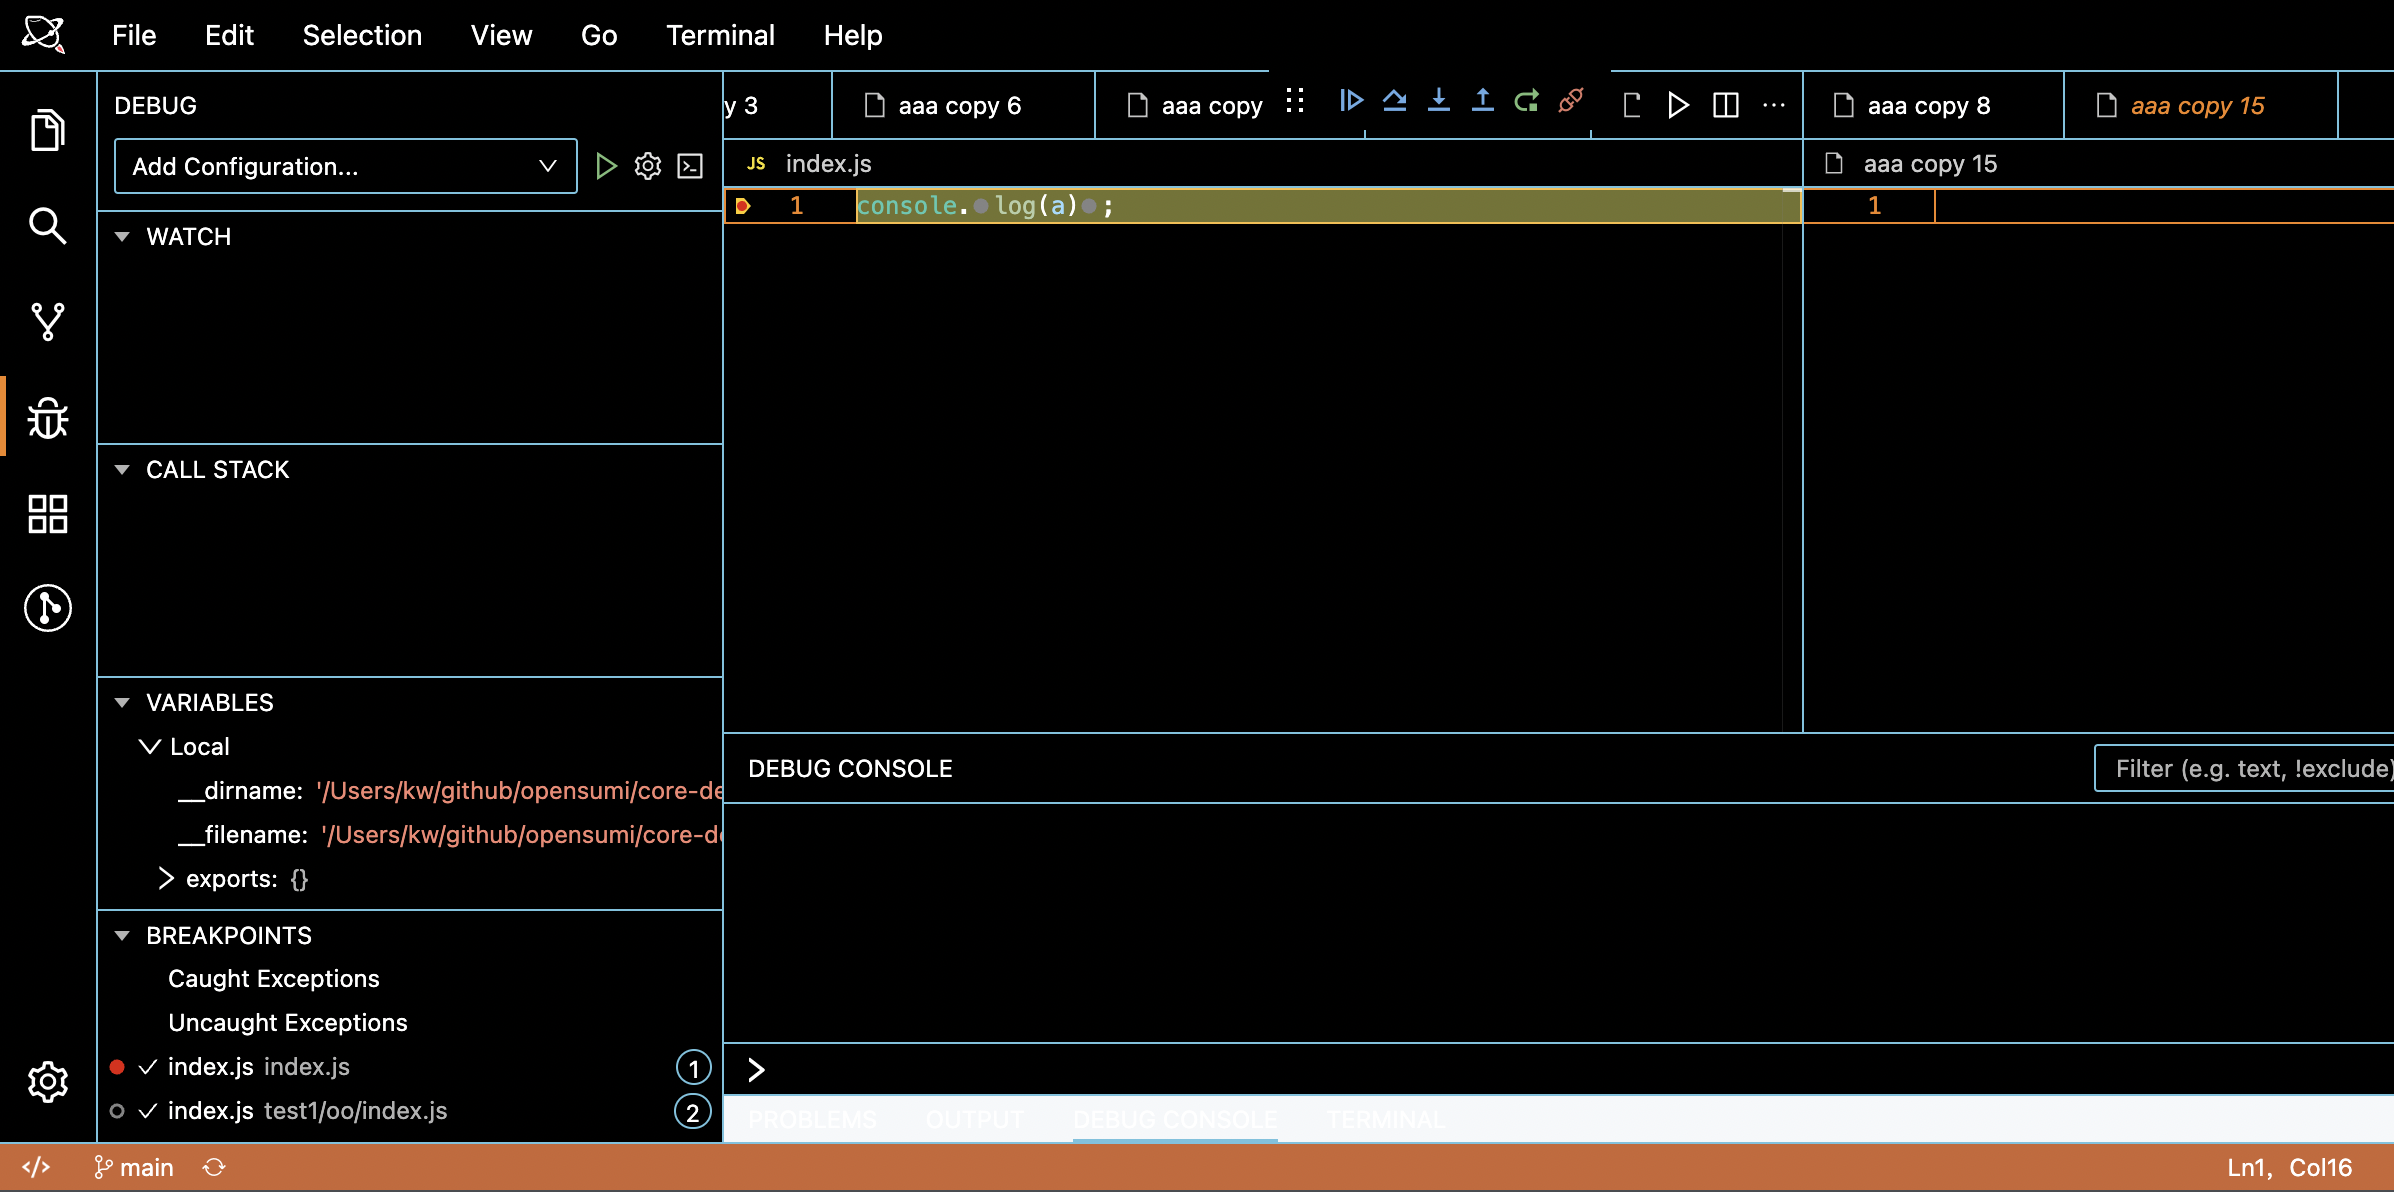
Task: Toggle breakpoint marker on line 1
Action: coord(743,206)
